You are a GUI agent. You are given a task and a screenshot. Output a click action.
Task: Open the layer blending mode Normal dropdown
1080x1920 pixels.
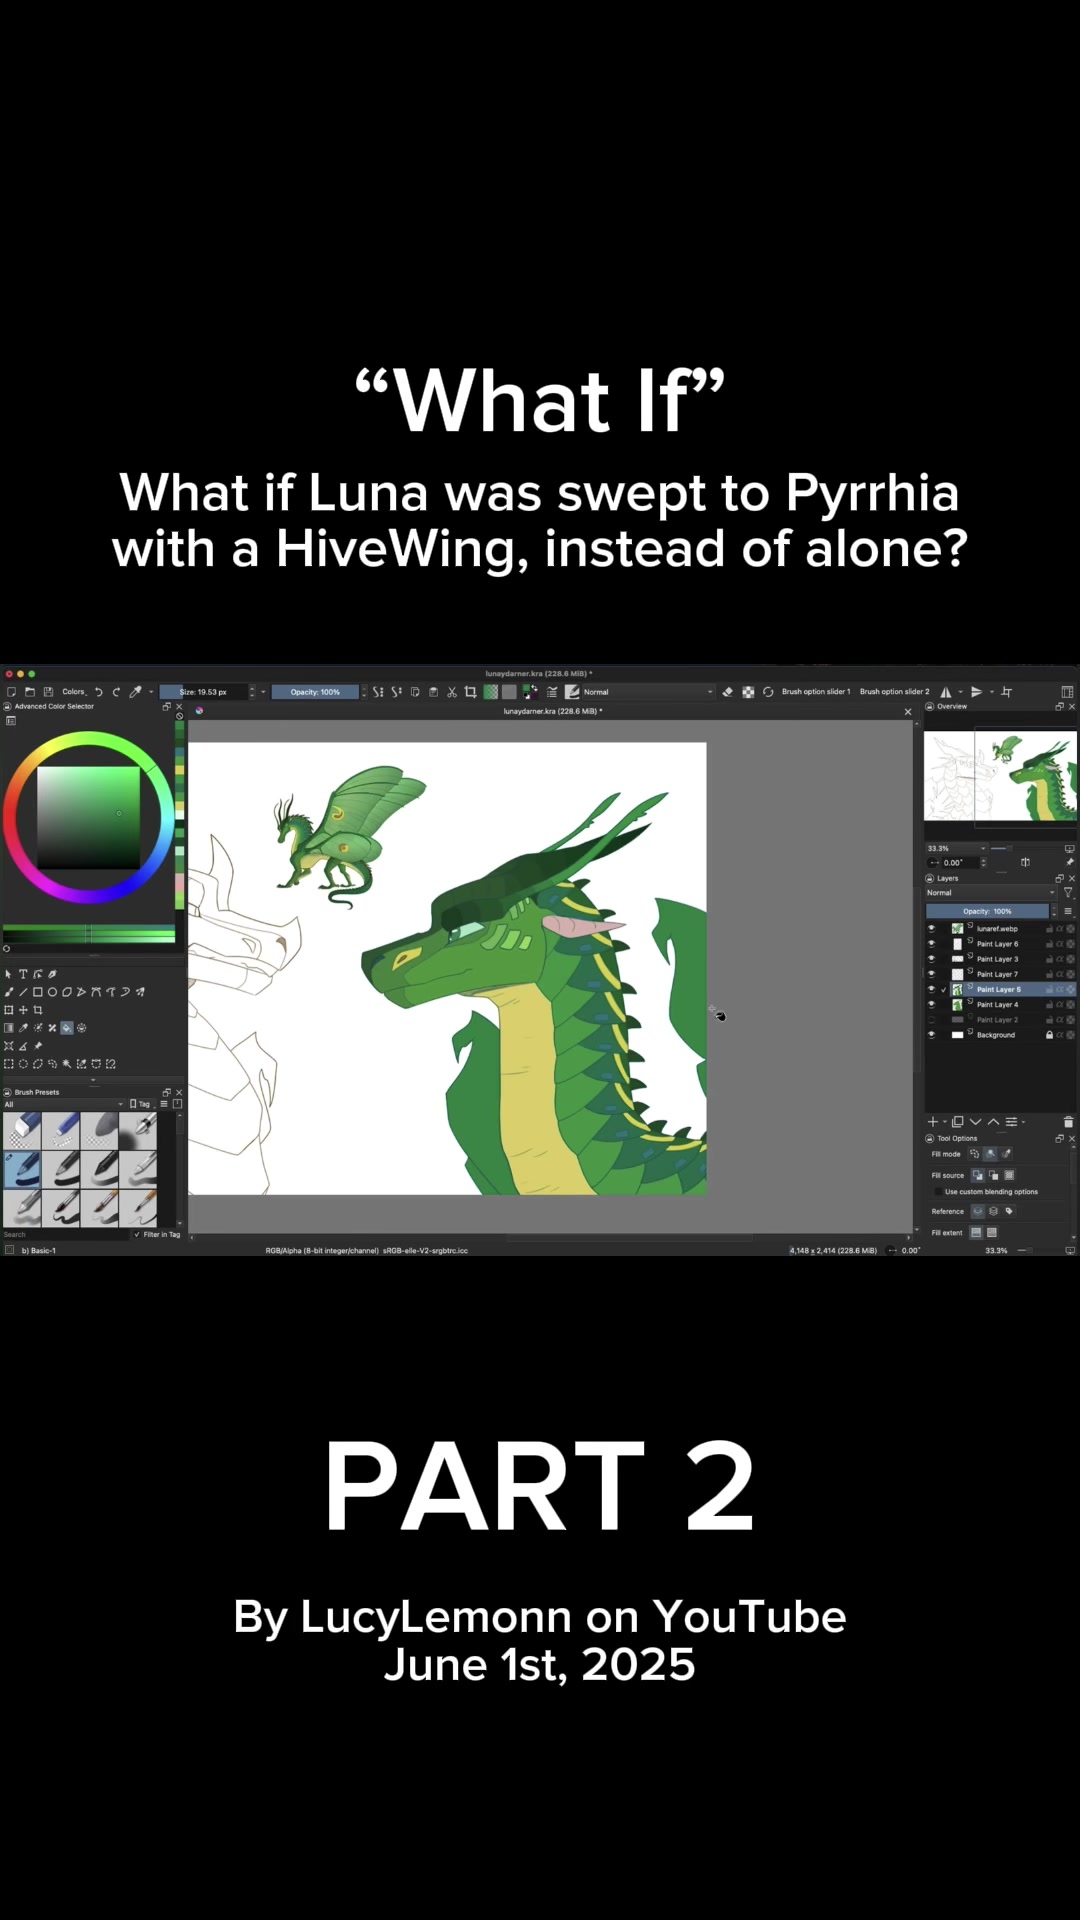990,893
